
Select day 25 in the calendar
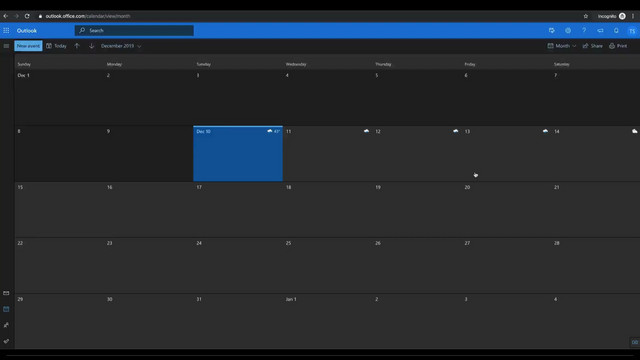coord(327,265)
